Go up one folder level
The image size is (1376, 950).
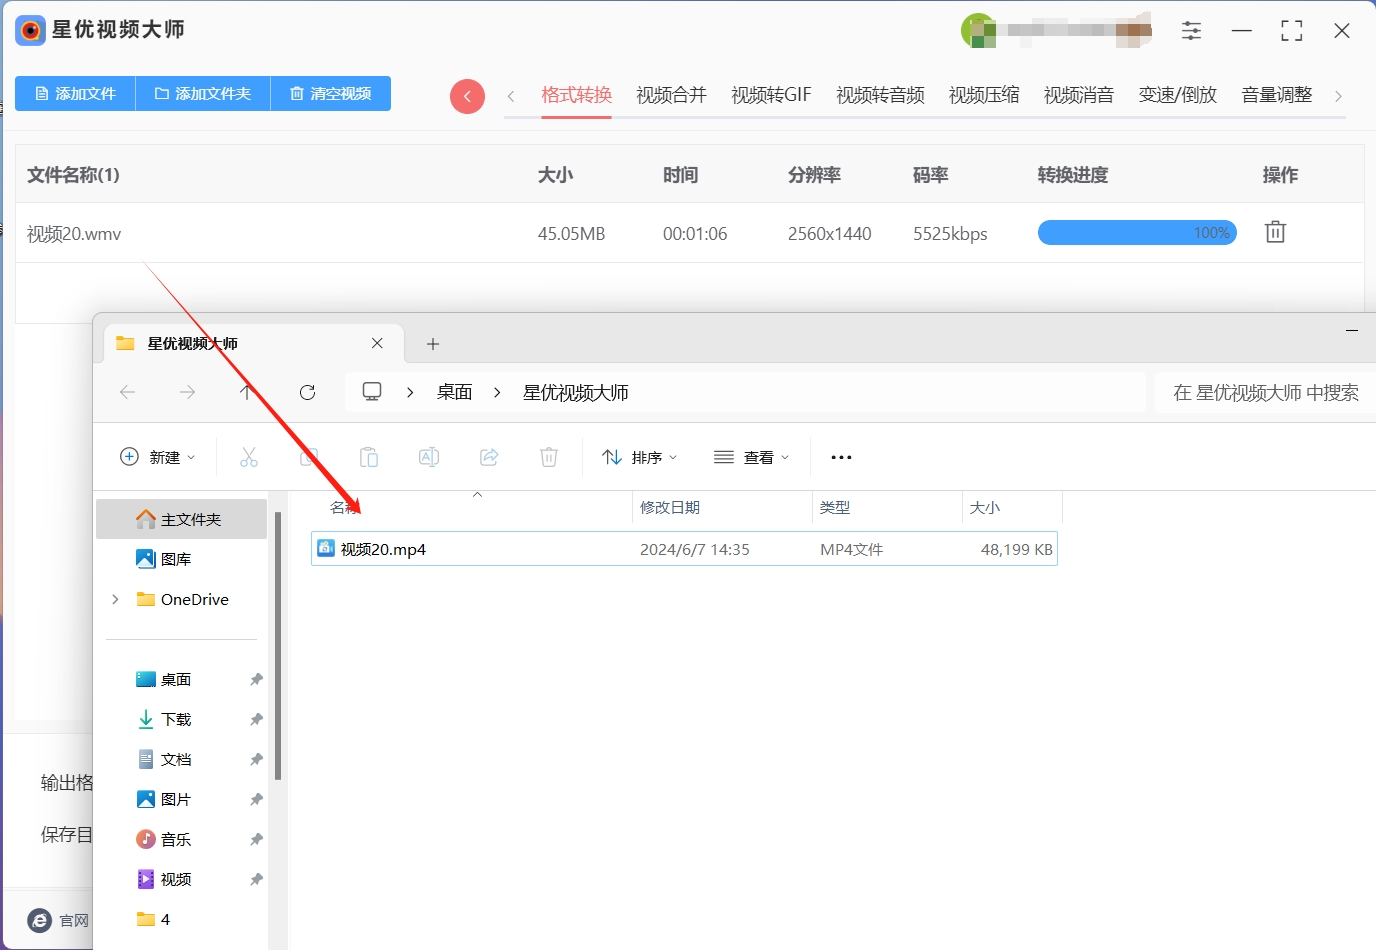click(x=247, y=392)
